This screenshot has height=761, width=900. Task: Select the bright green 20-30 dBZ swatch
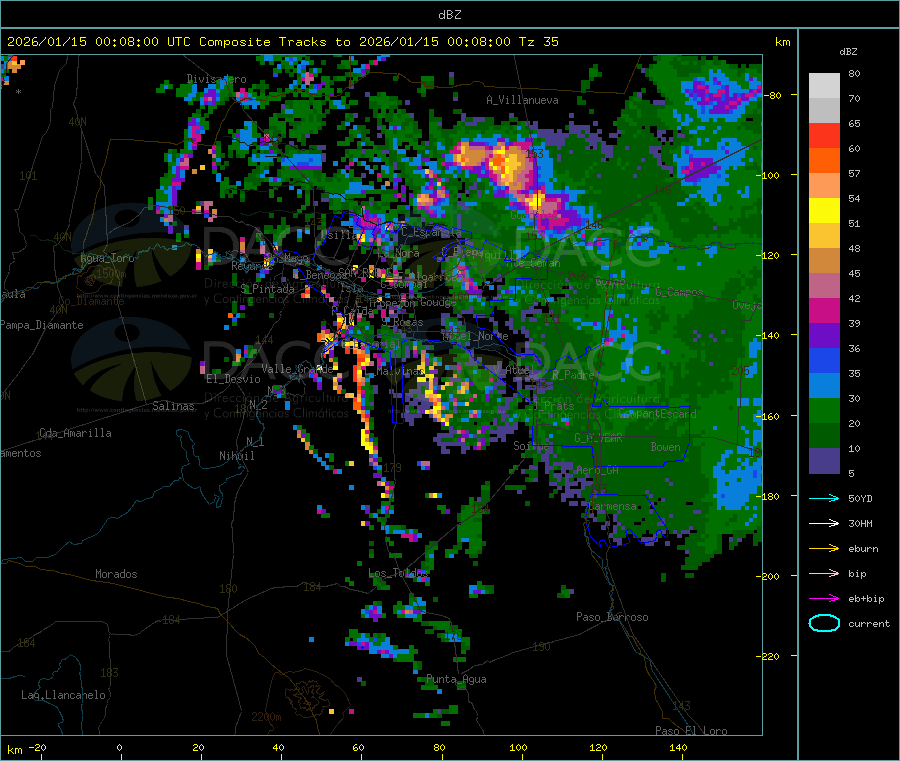coord(824,410)
